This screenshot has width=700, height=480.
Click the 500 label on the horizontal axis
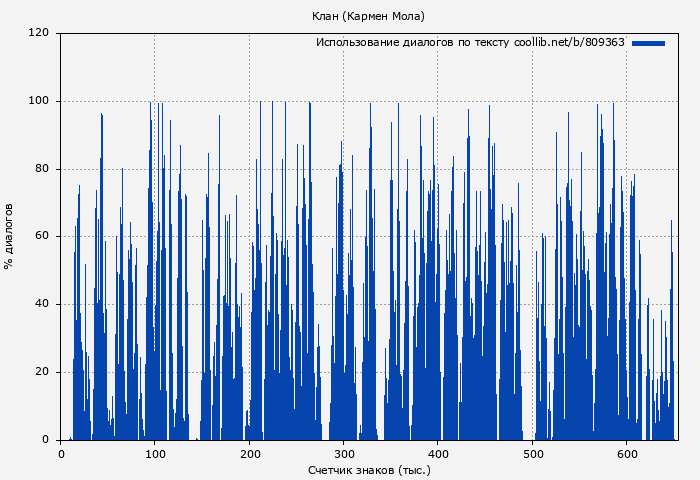532,454
